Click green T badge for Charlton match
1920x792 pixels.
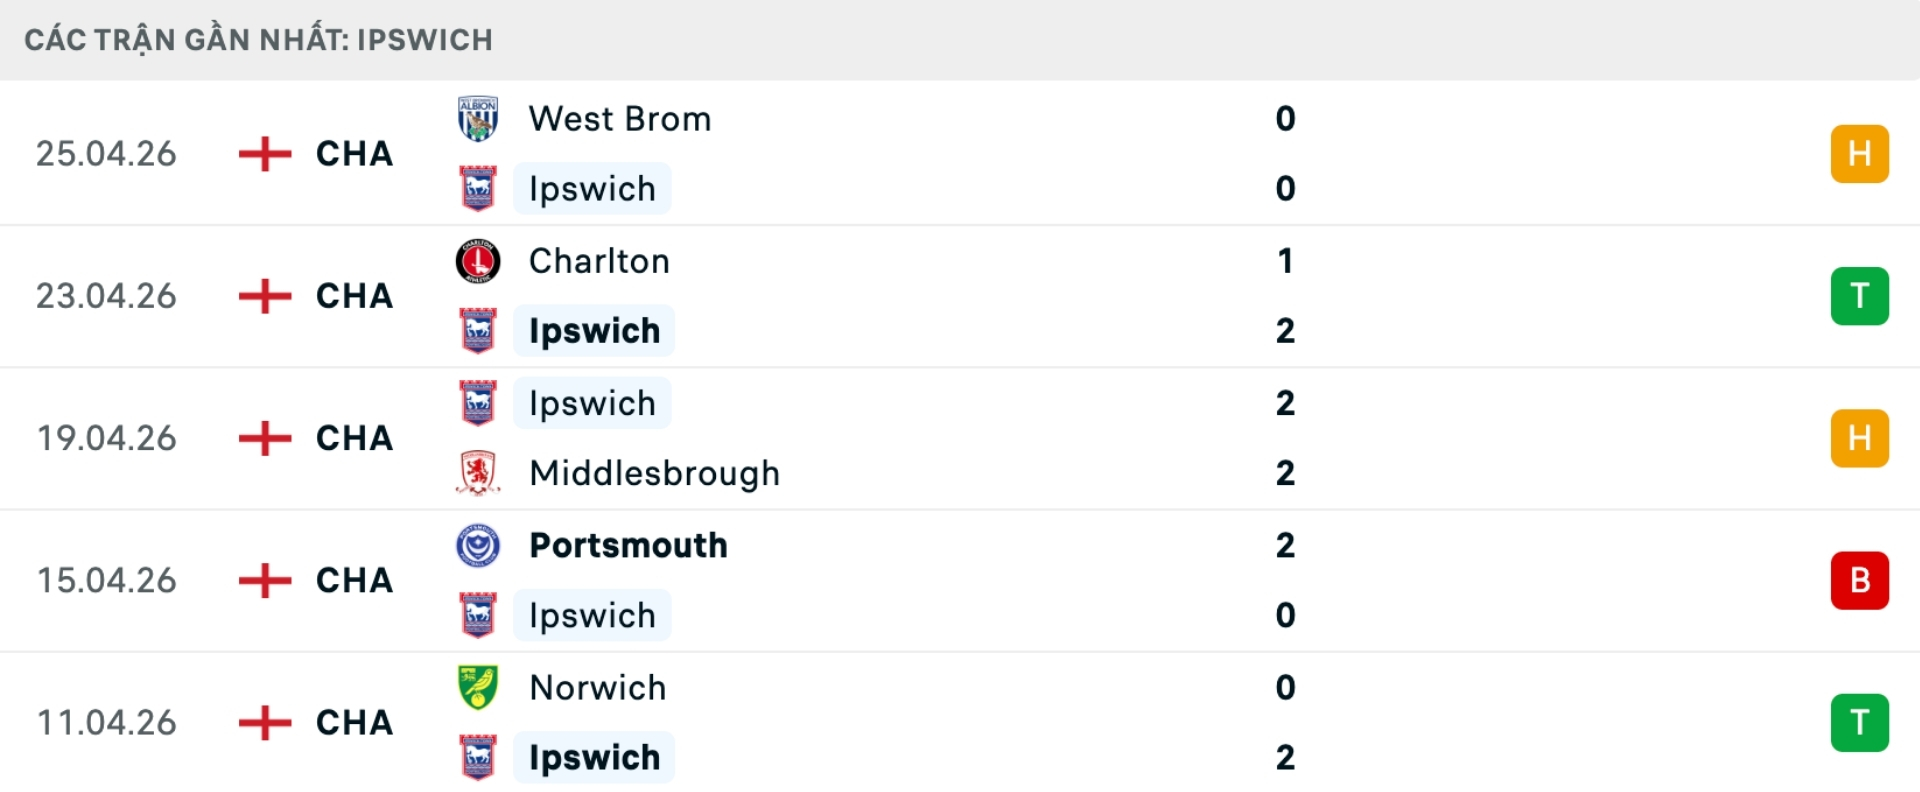[1859, 296]
